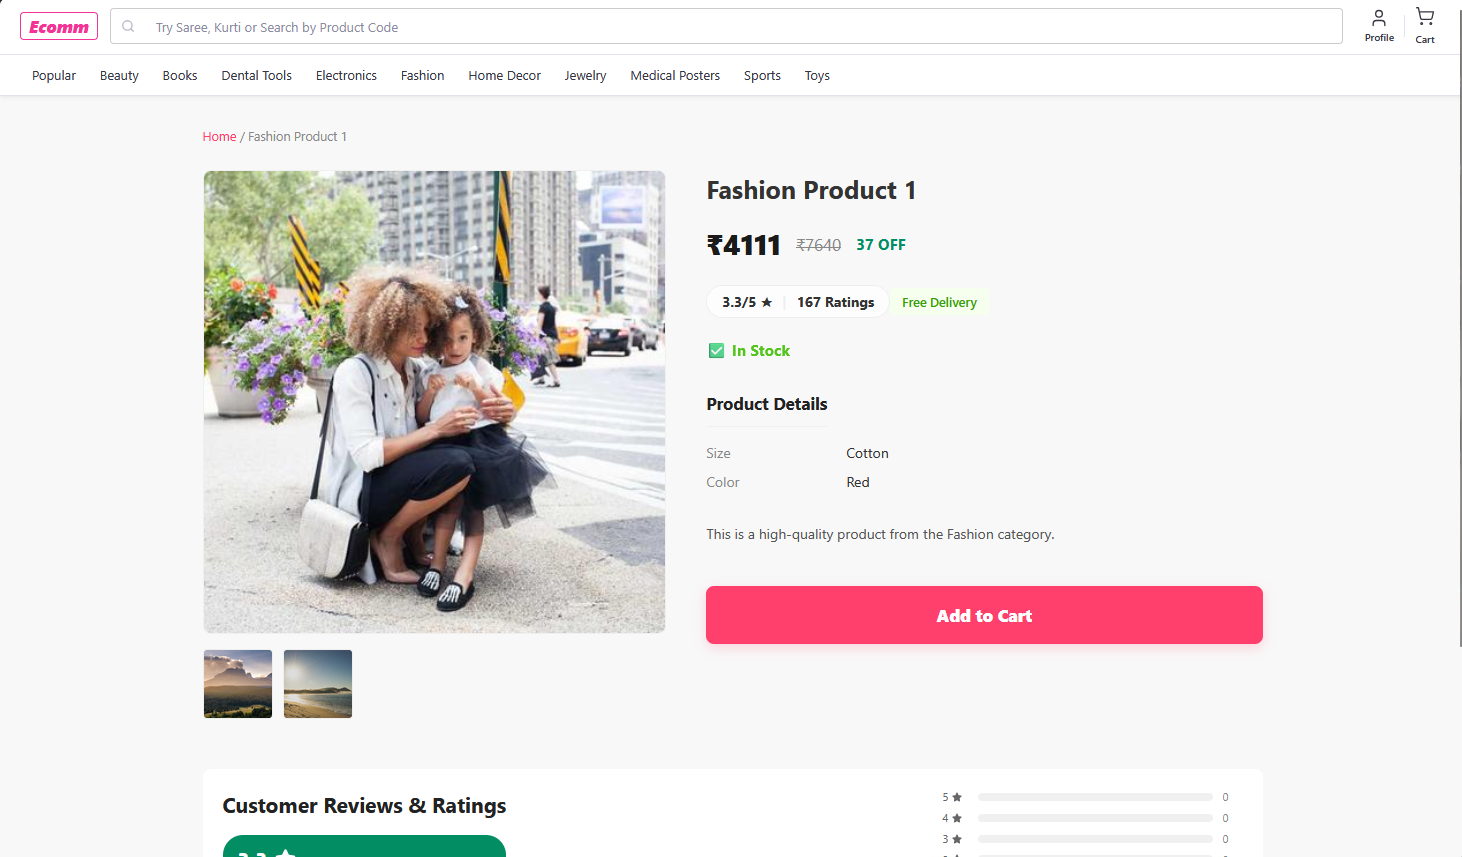Select the Jewelry category

585,76
